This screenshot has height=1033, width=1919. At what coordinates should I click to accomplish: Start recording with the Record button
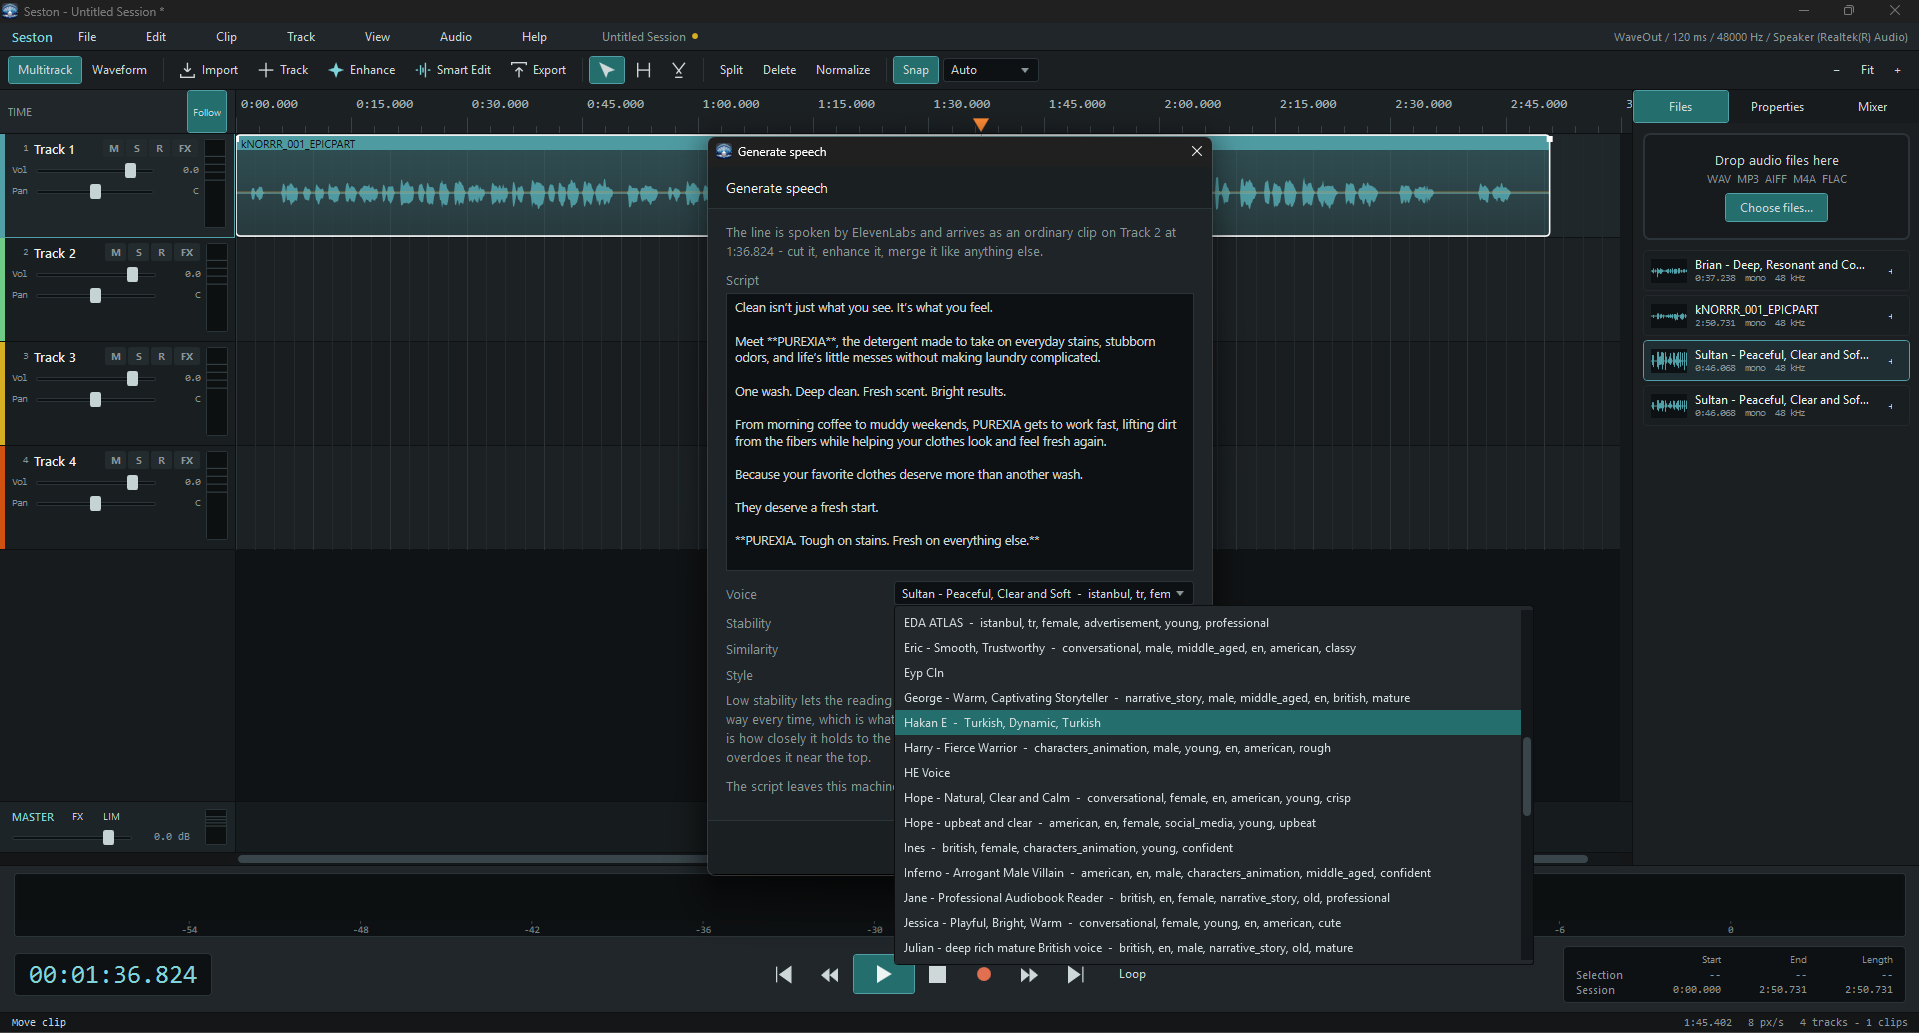pyautogui.click(x=984, y=975)
